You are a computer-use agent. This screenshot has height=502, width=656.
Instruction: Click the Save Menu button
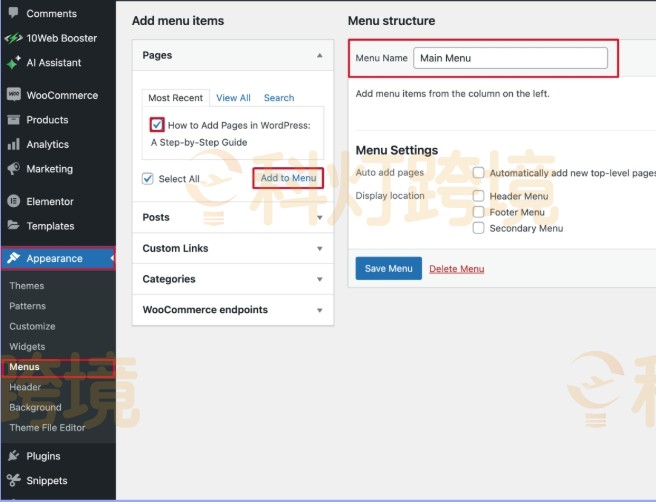point(388,269)
